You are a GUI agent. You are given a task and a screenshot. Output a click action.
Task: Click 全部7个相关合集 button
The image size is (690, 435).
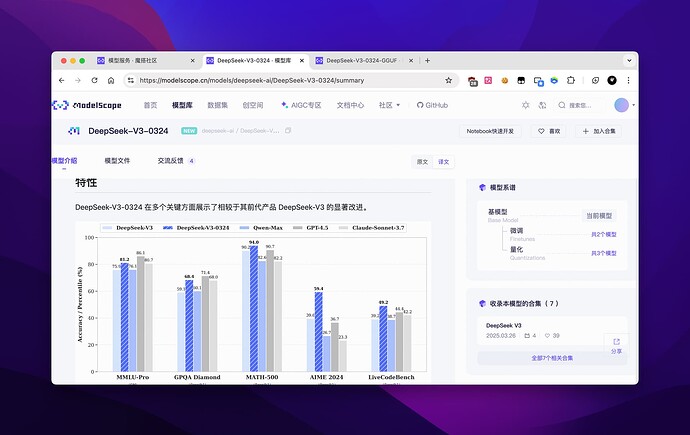tap(552, 358)
